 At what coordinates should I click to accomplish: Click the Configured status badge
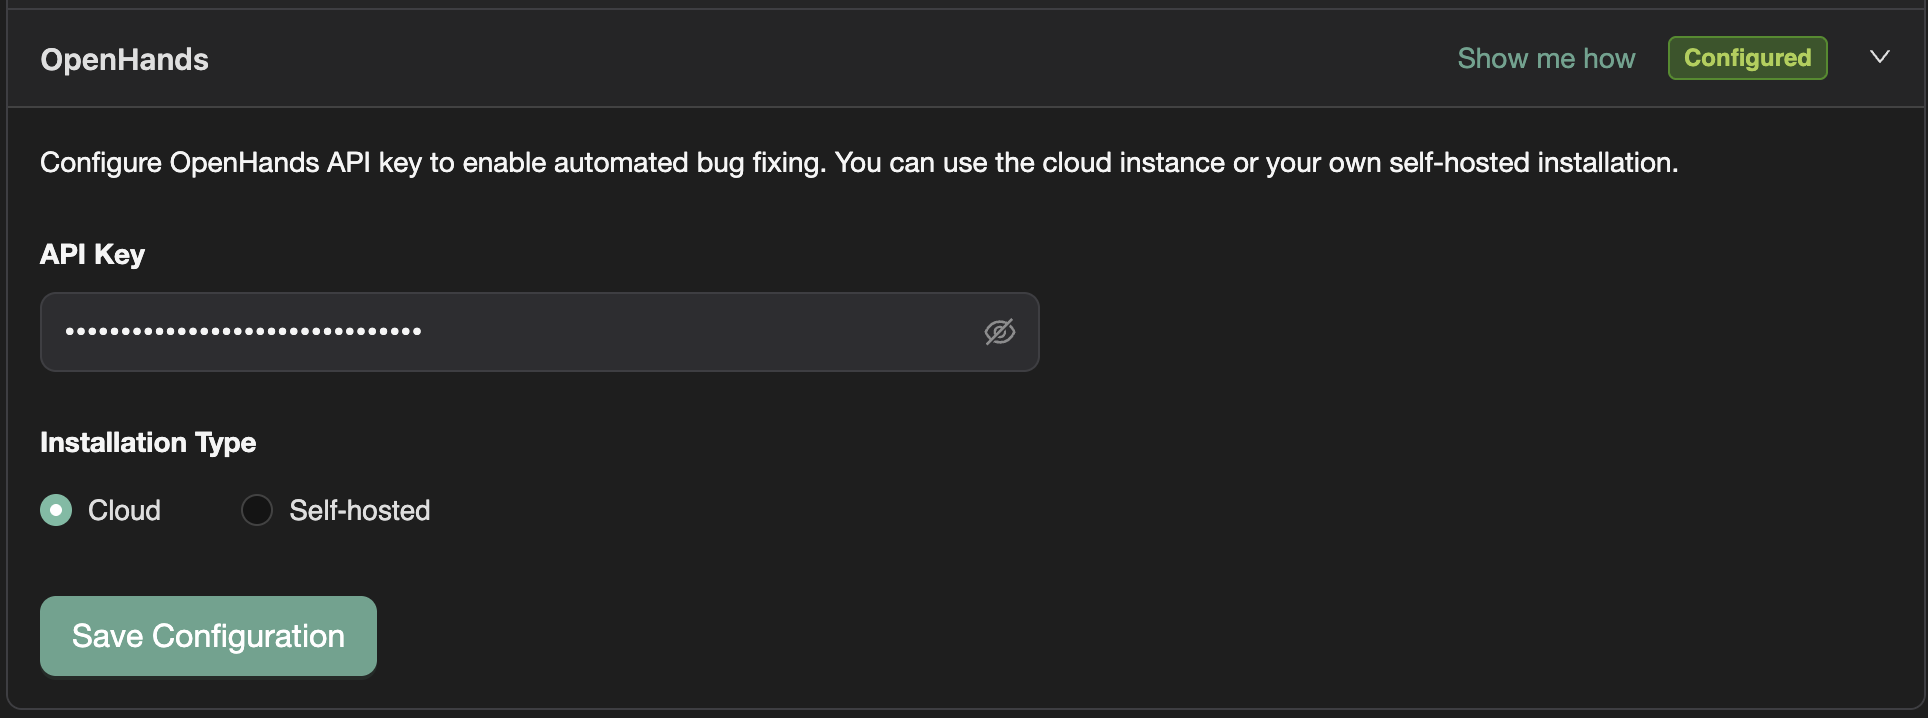1747,58
